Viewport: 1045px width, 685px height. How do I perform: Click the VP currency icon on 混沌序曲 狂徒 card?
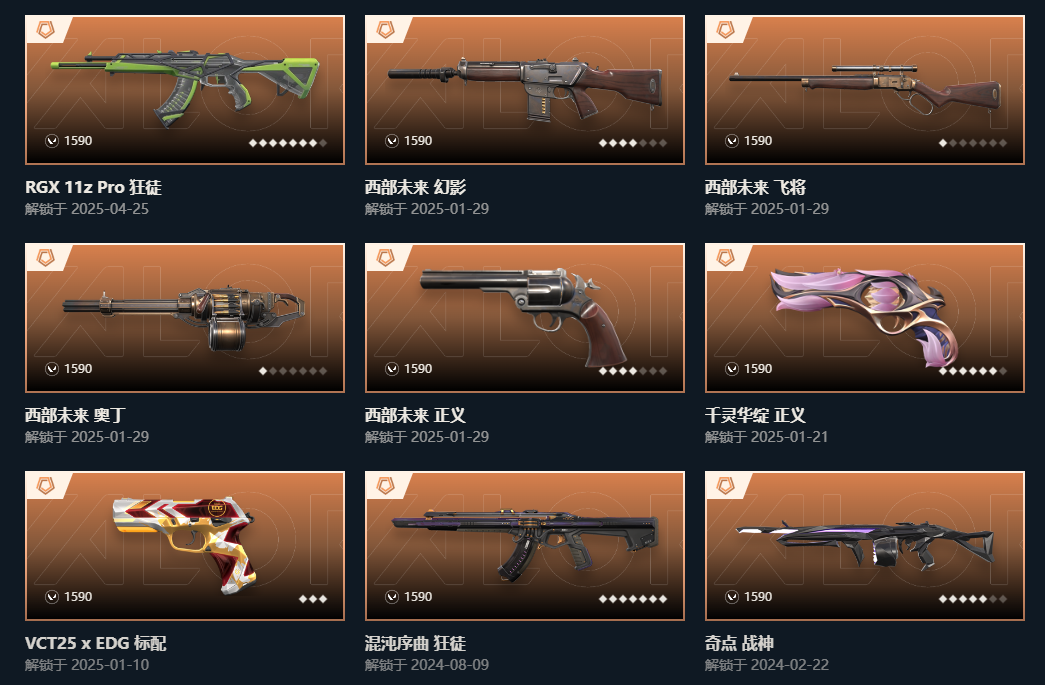point(391,597)
